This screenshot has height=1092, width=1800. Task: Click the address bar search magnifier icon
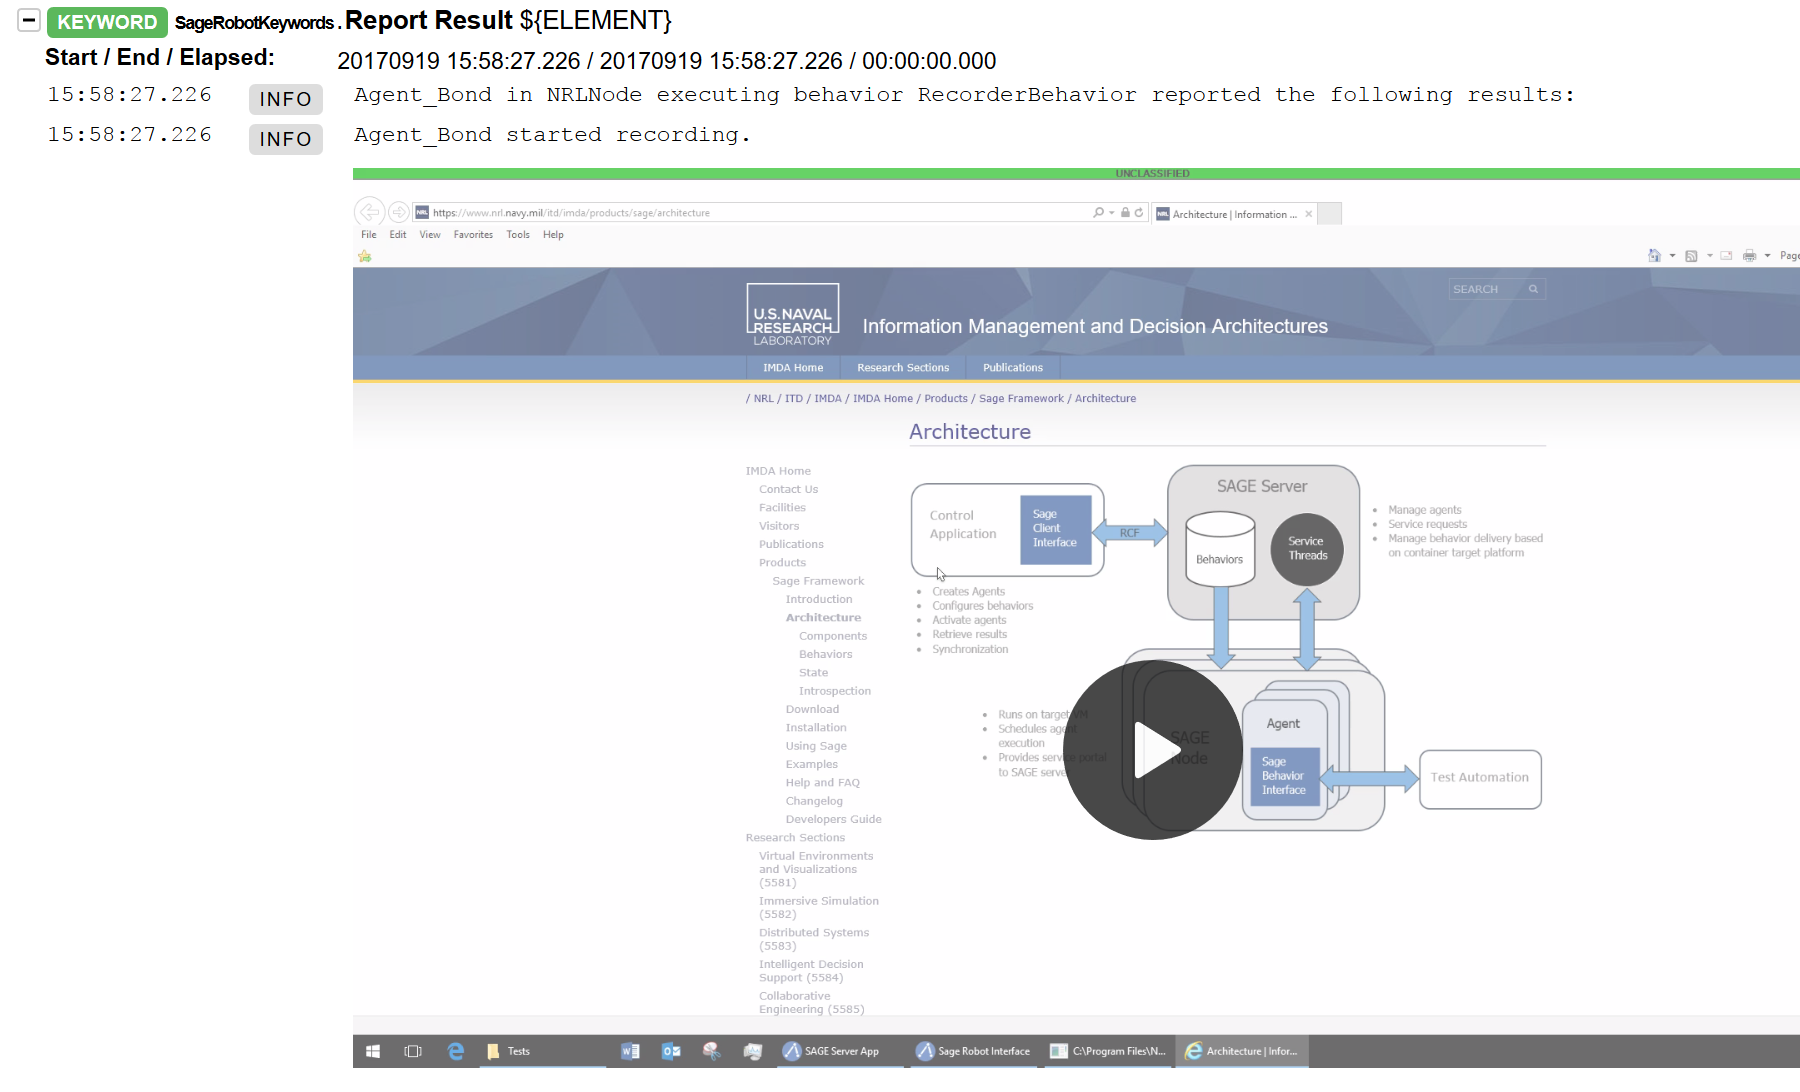pyautogui.click(x=1098, y=212)
